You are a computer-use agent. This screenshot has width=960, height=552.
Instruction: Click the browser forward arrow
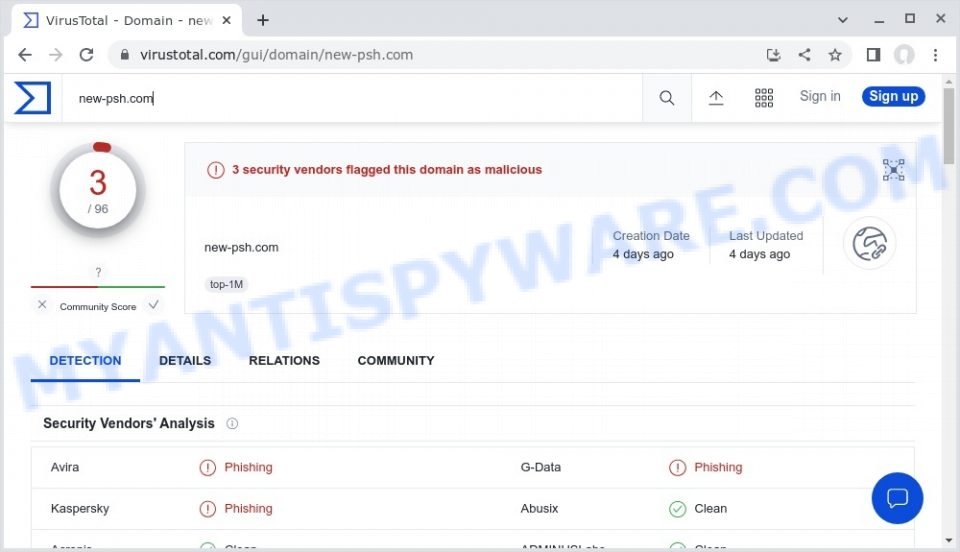click(56, 55)
